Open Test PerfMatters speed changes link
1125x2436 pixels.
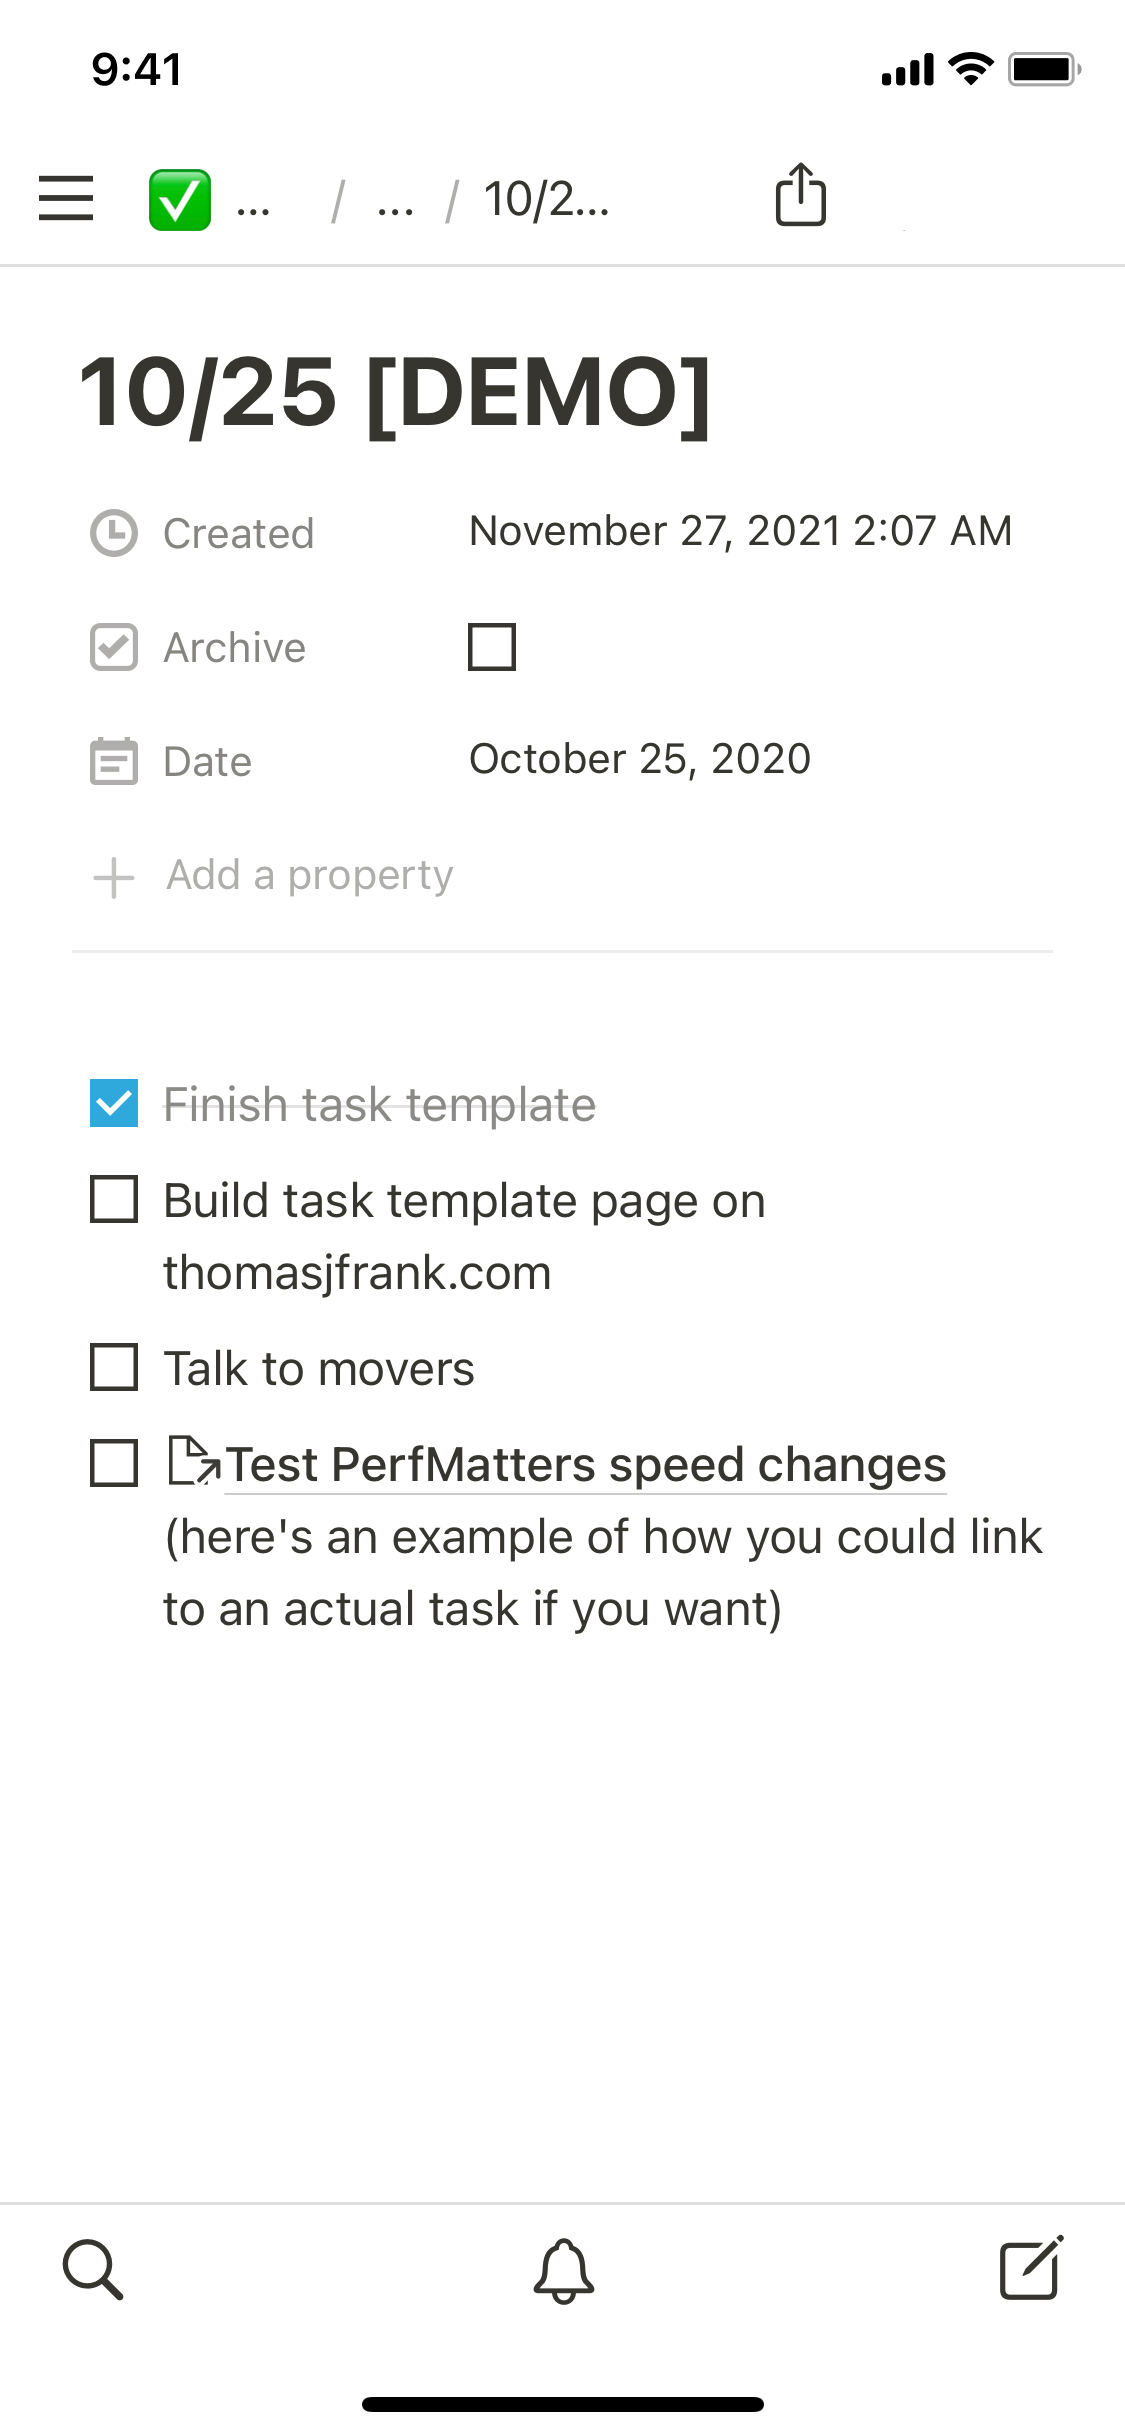click(586, 1465)
